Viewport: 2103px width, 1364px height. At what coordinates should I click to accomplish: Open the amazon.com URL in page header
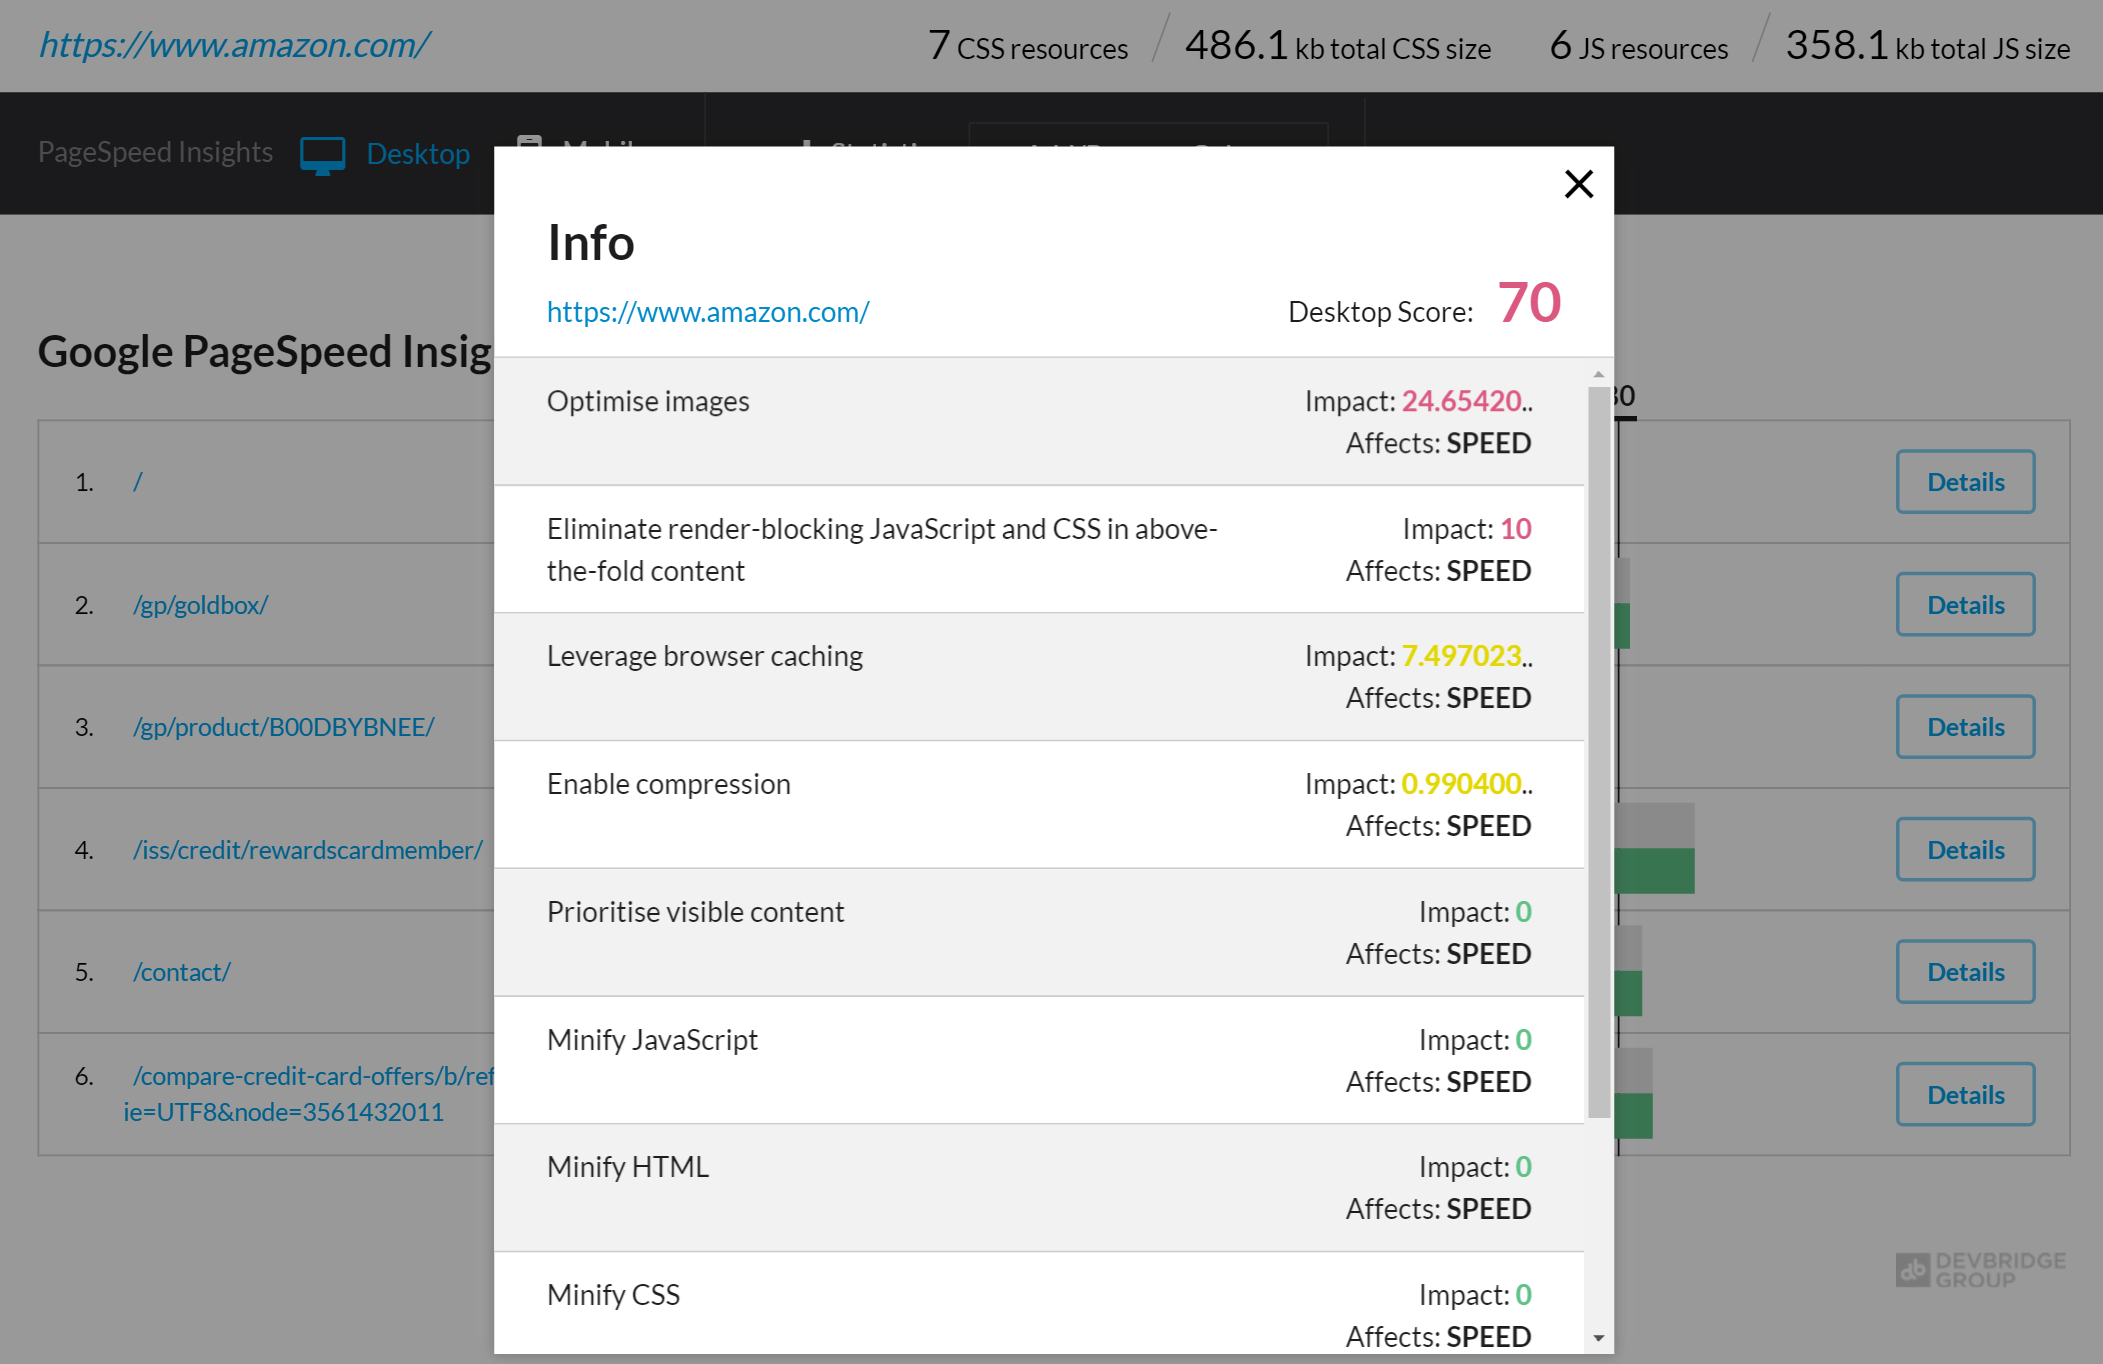tap(234, 44)
